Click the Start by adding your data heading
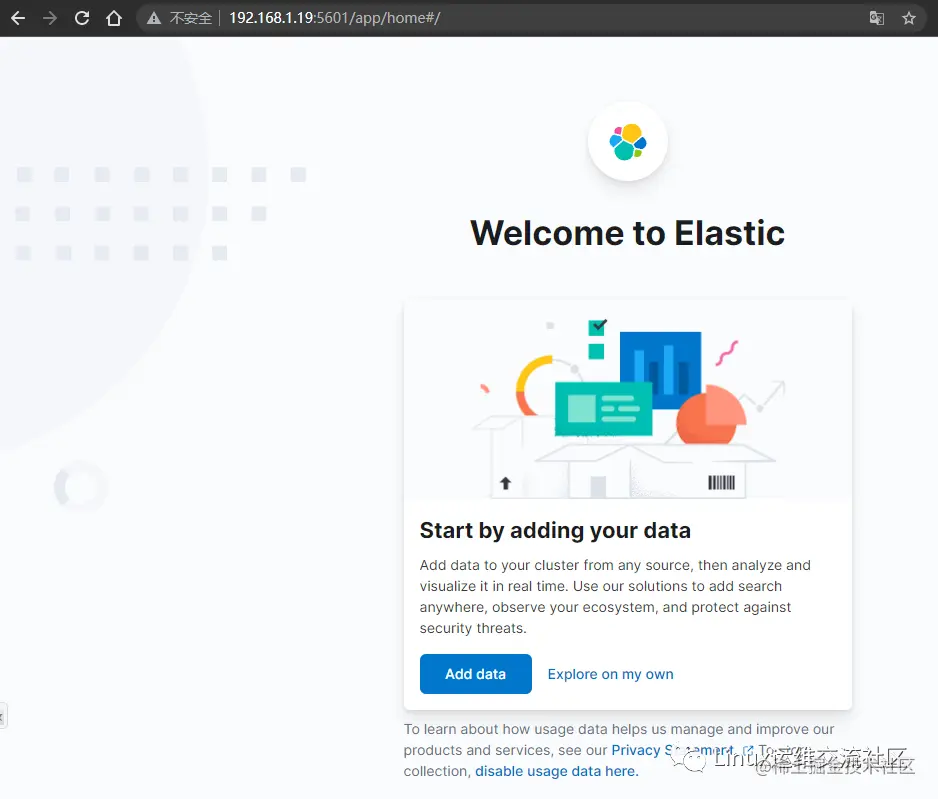 click(555, 530)
